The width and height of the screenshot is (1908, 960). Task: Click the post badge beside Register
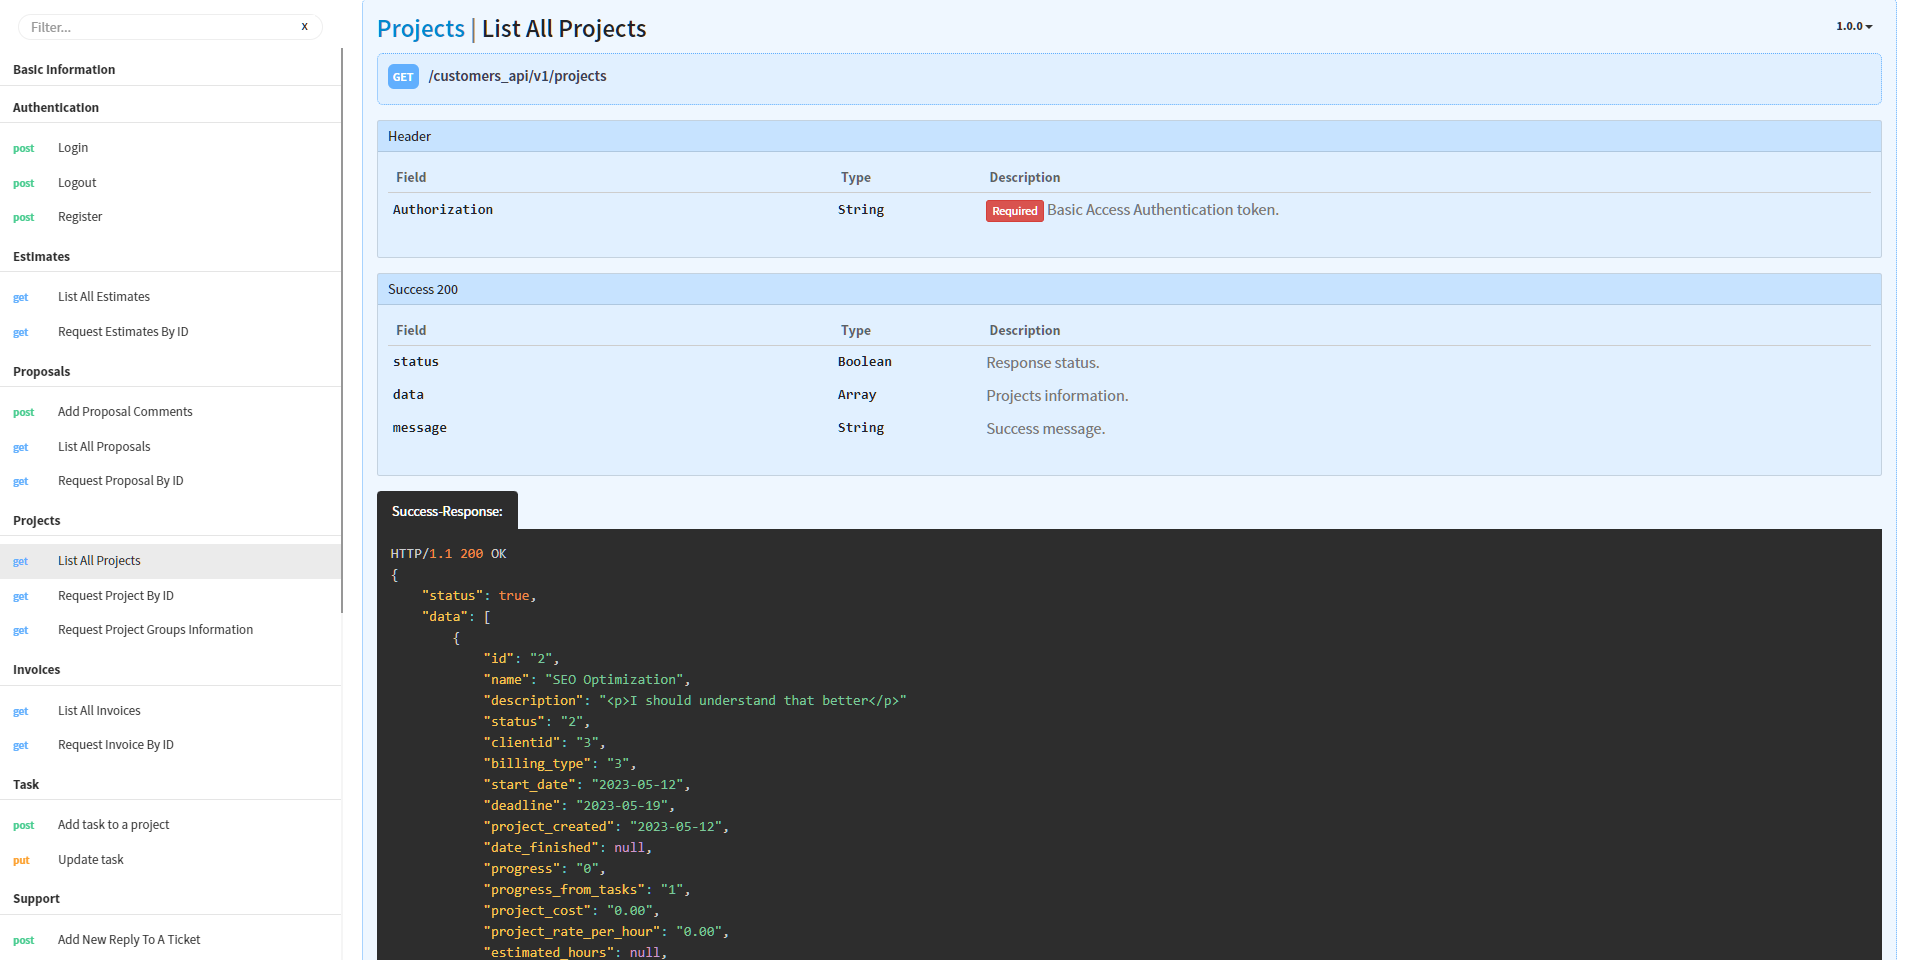point(23,217)
